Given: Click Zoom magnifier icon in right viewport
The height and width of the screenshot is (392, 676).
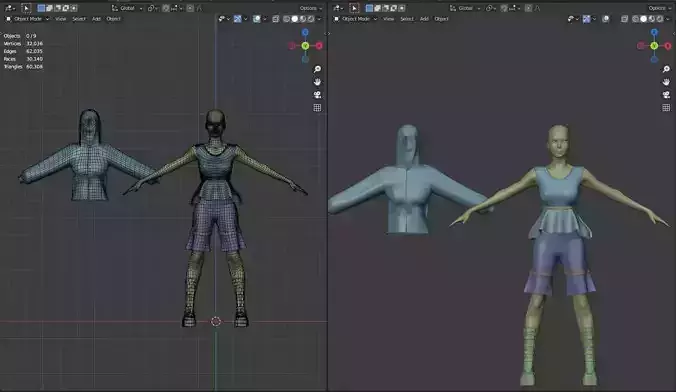Looking at the screenshot, I should (666, 69).
